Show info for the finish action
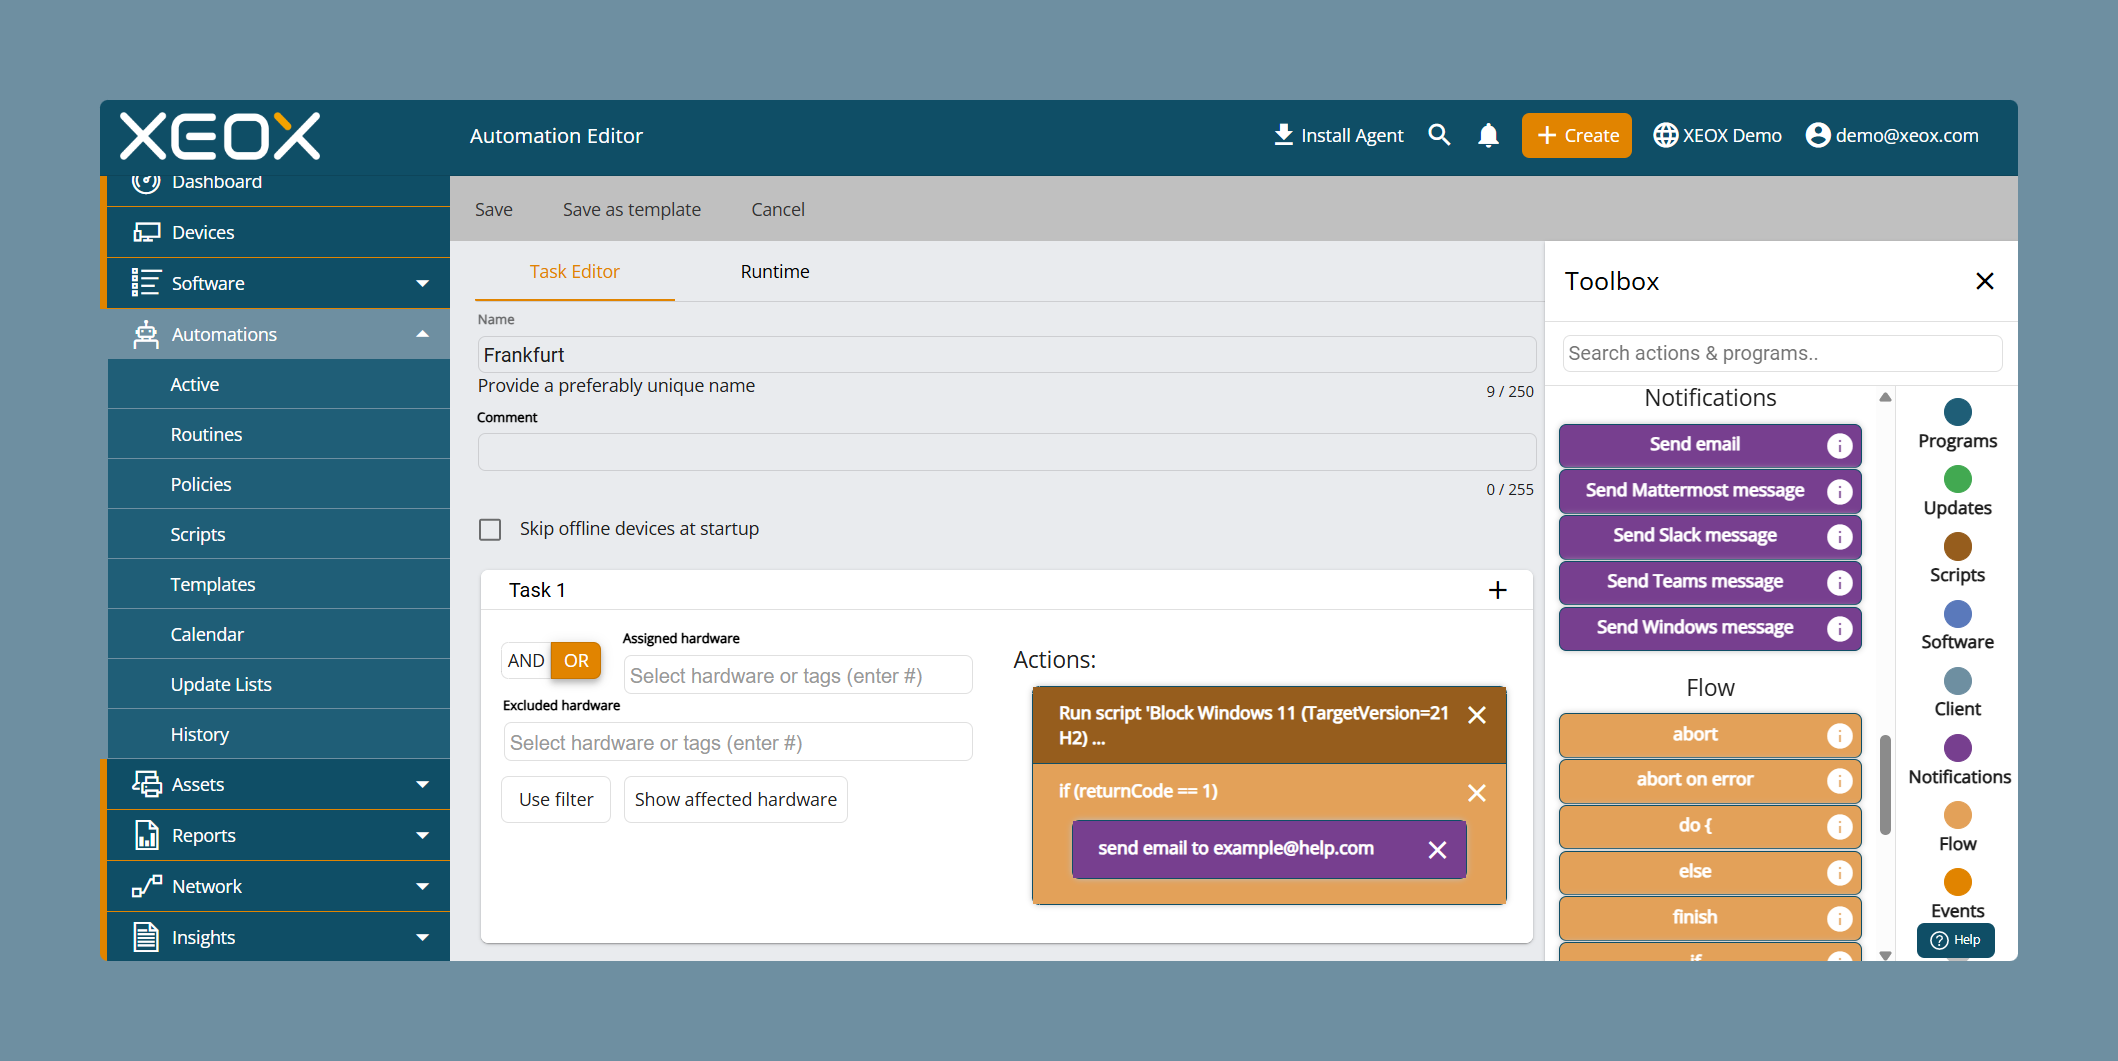 [1839, 919]
